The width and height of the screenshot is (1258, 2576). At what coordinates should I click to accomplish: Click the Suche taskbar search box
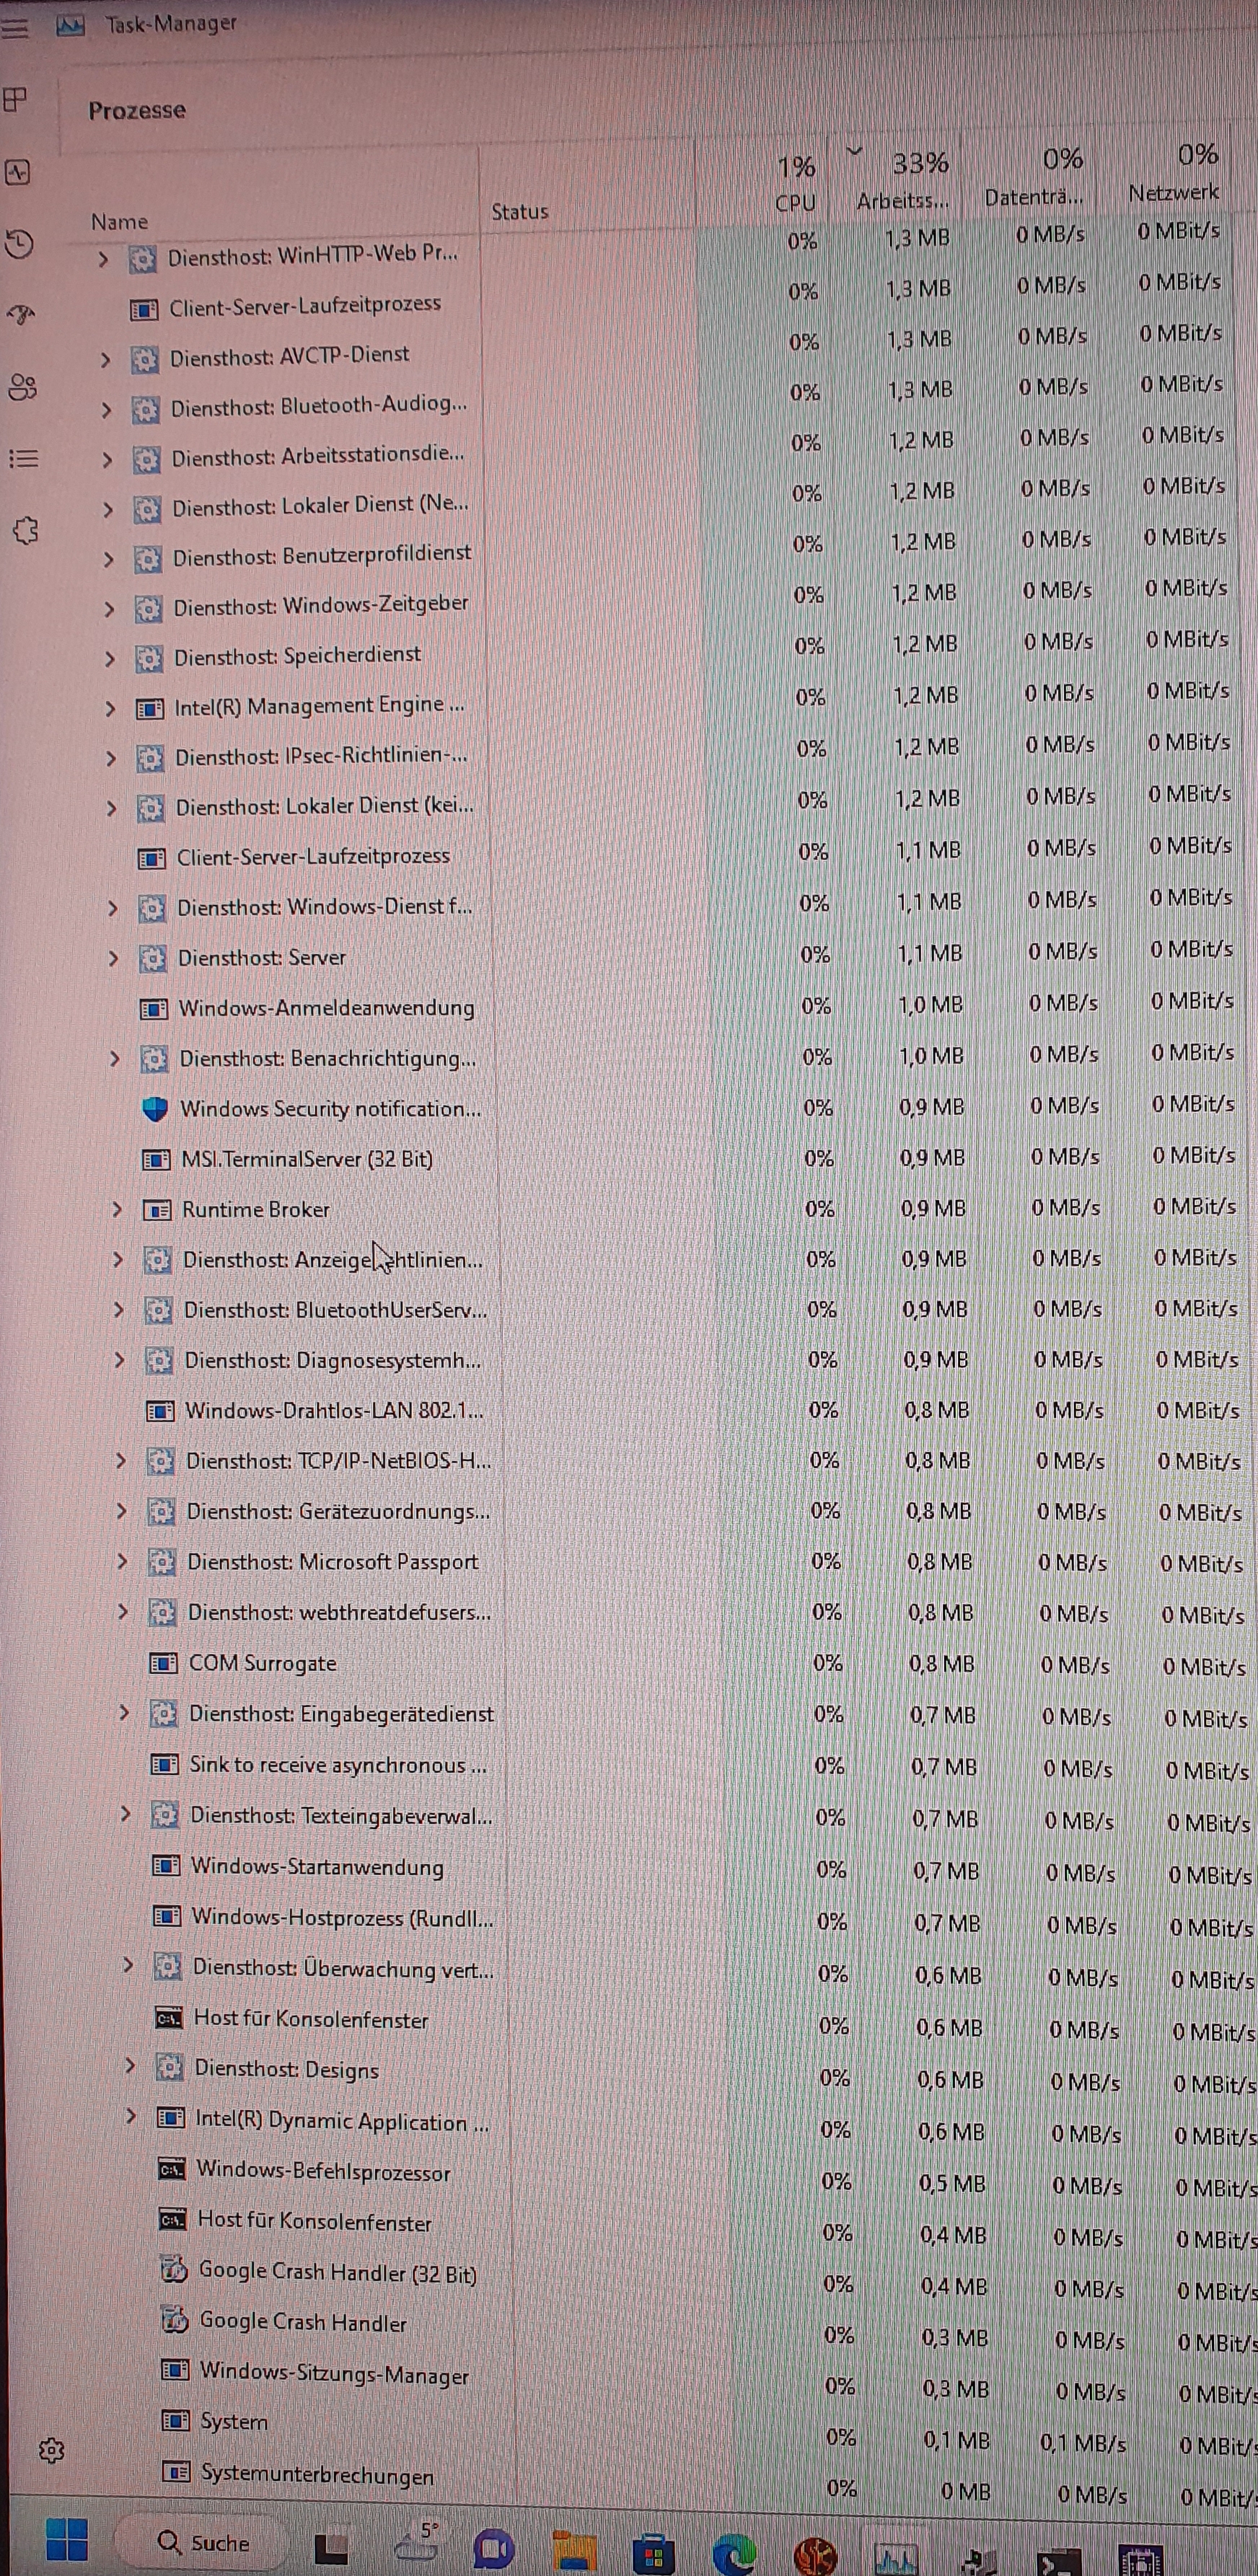203,2542
